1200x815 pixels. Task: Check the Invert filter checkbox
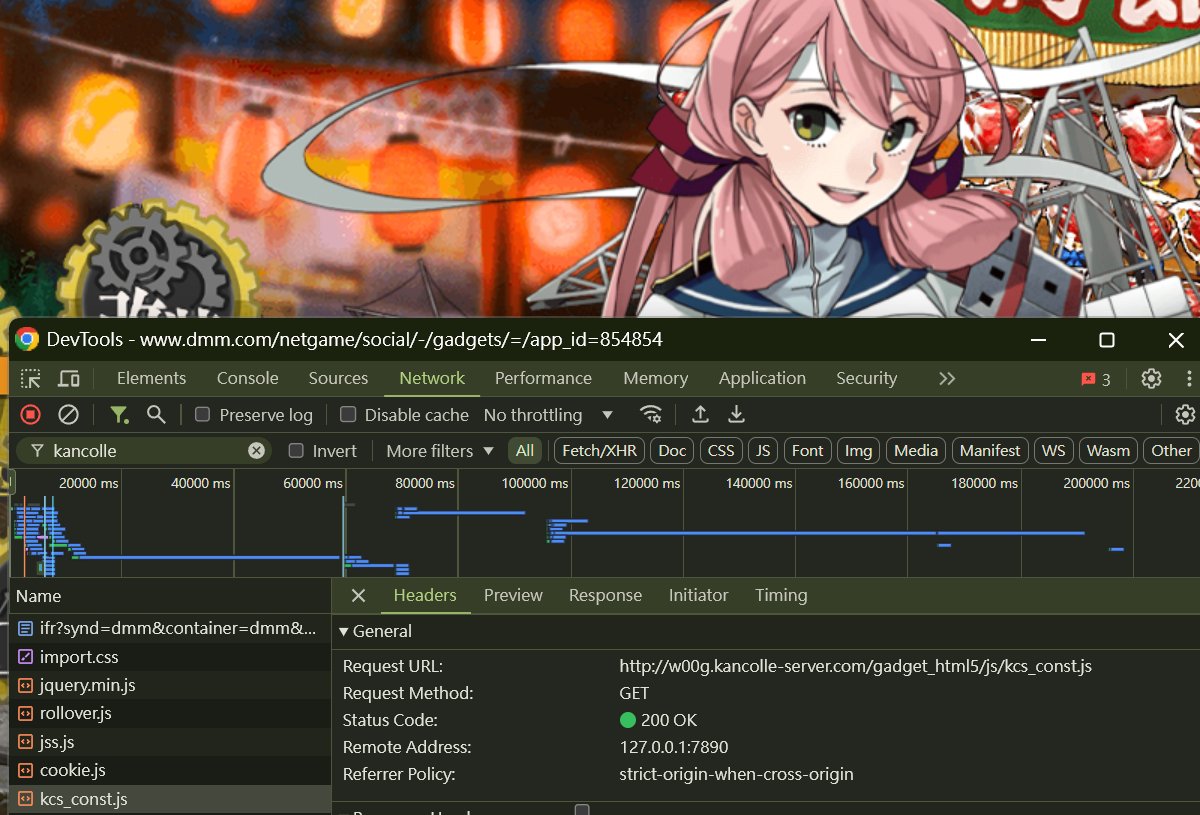pyautogui.click(x=296, y=451)
